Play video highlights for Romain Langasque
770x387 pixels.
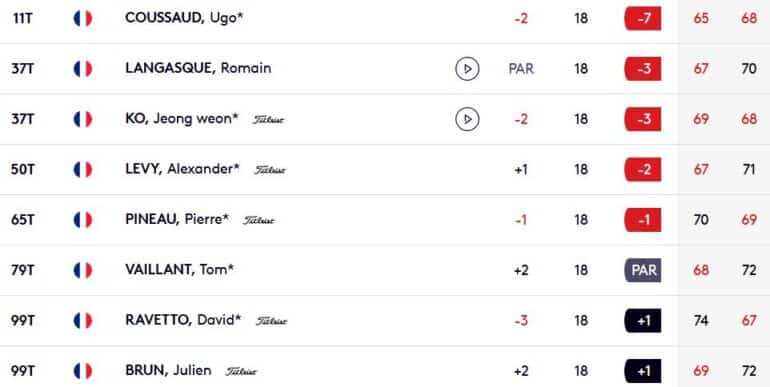coord(467,69)
